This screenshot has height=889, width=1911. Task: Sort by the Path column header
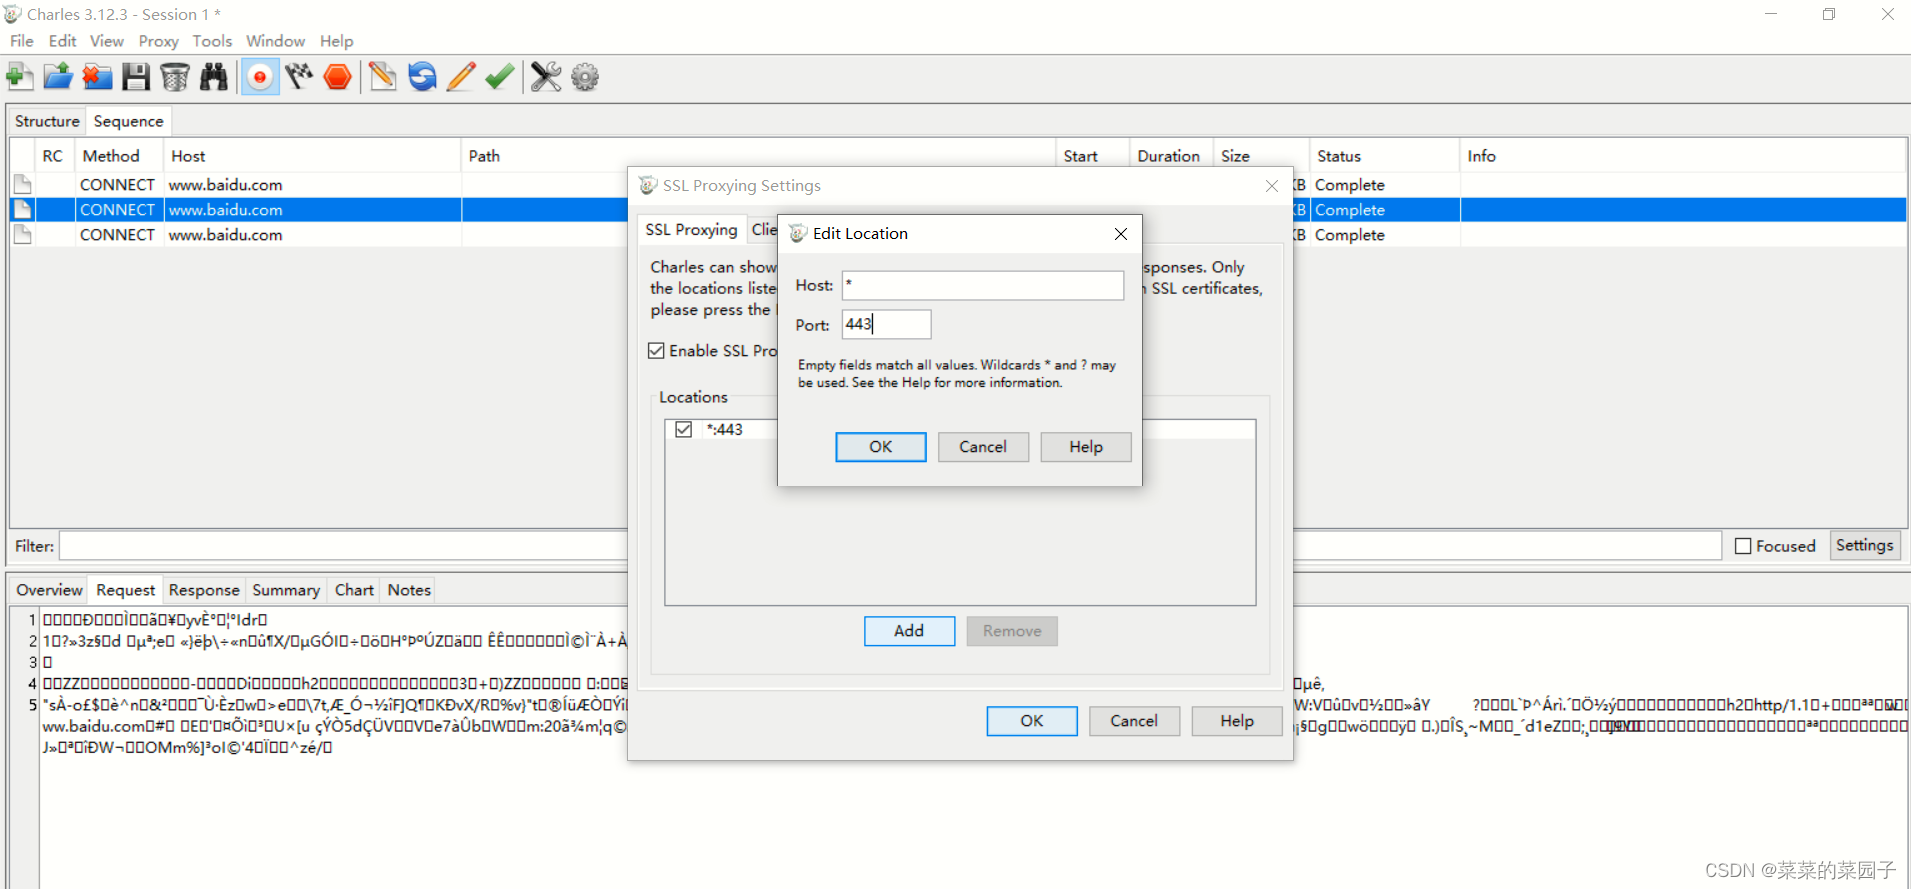coord(758,156)
